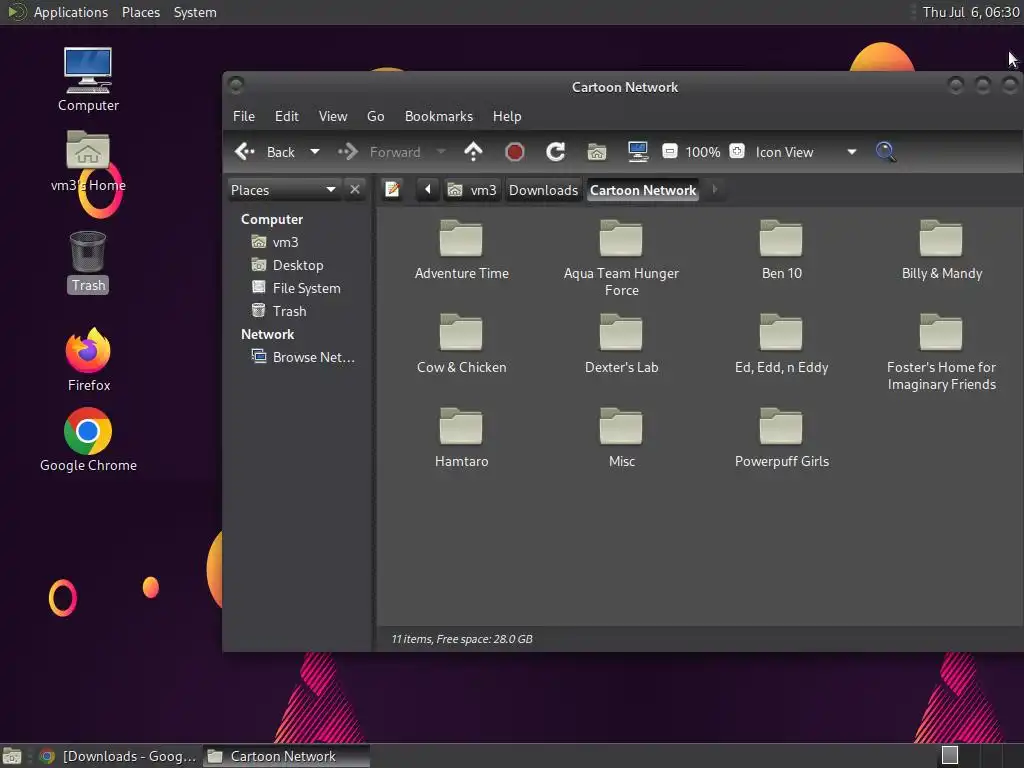The width and height of the screenshot is (1024, 768).
Task: Select the Hamtaro folder
Action: [461, 439]
